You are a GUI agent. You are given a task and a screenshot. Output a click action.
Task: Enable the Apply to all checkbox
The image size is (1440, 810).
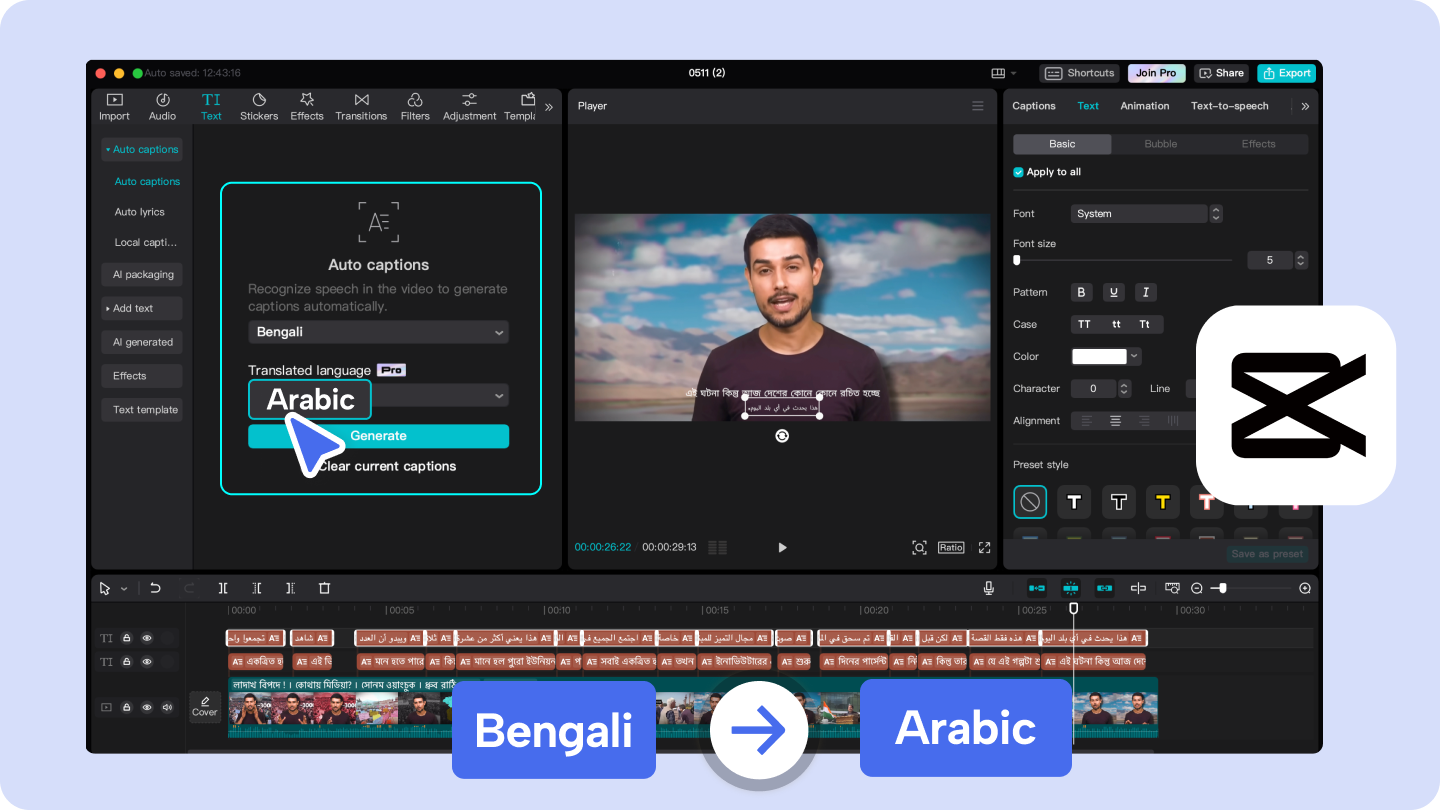pos(1018,172)
